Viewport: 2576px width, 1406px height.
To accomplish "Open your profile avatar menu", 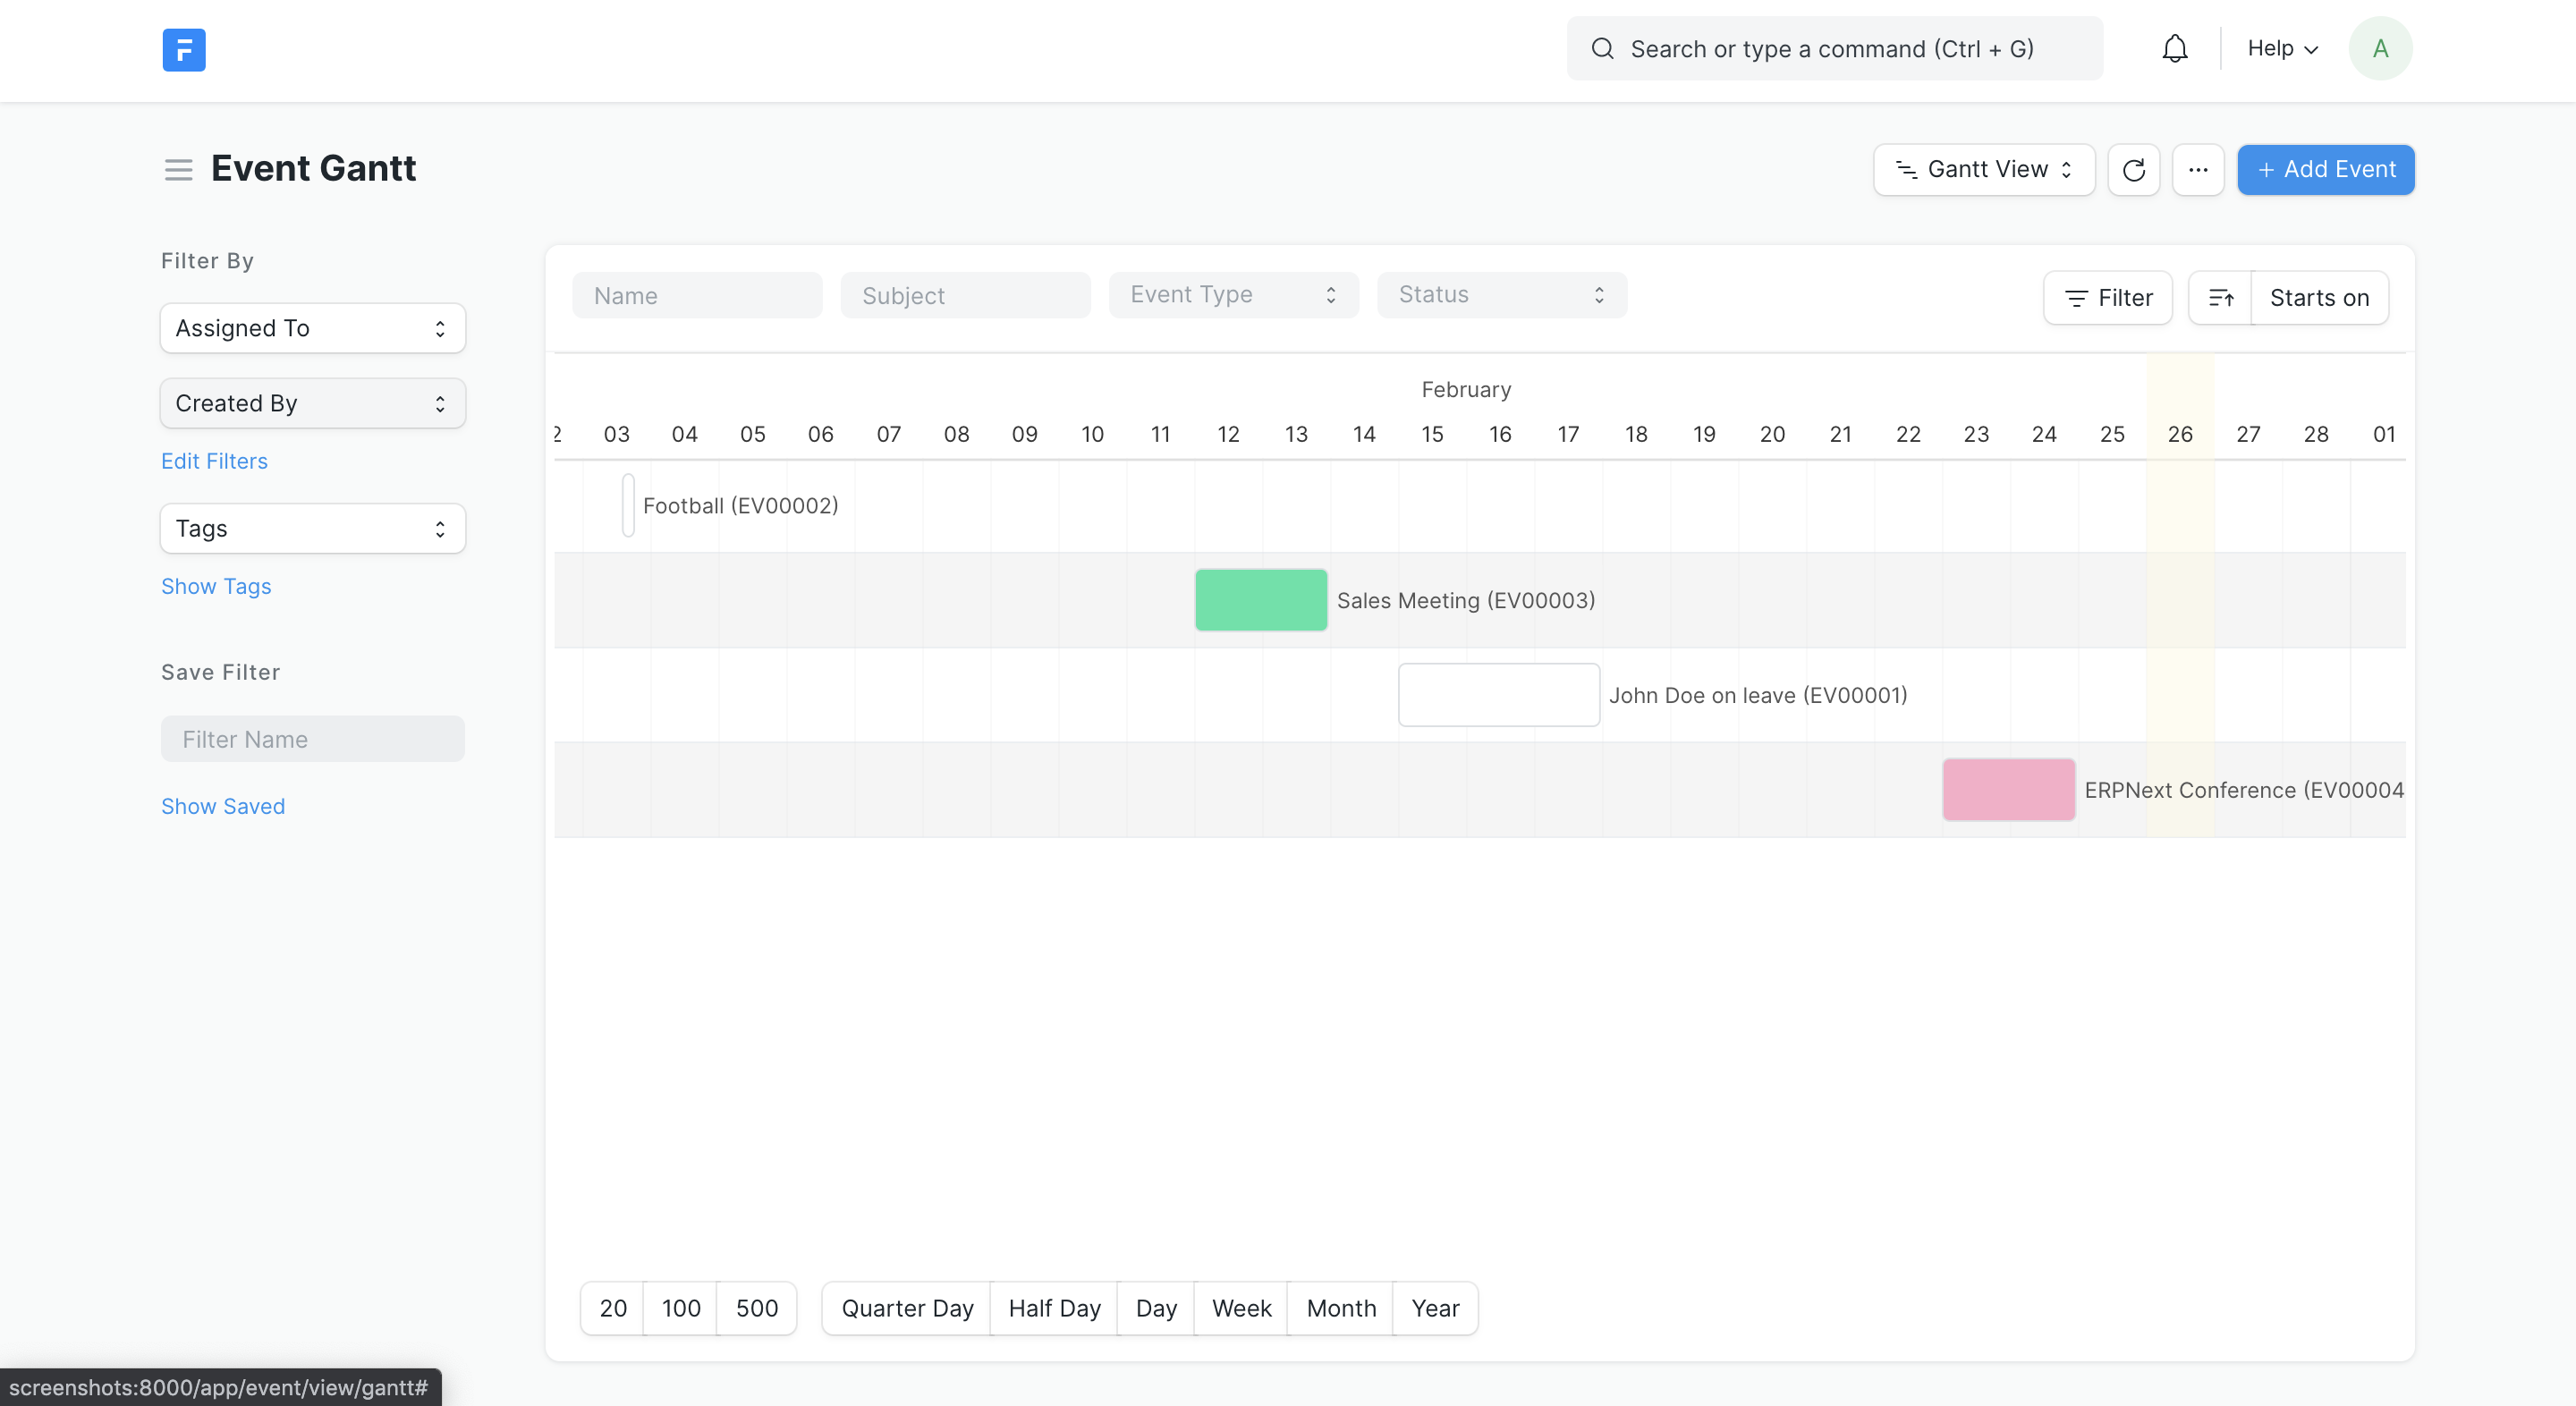I will click(2380, 48).
